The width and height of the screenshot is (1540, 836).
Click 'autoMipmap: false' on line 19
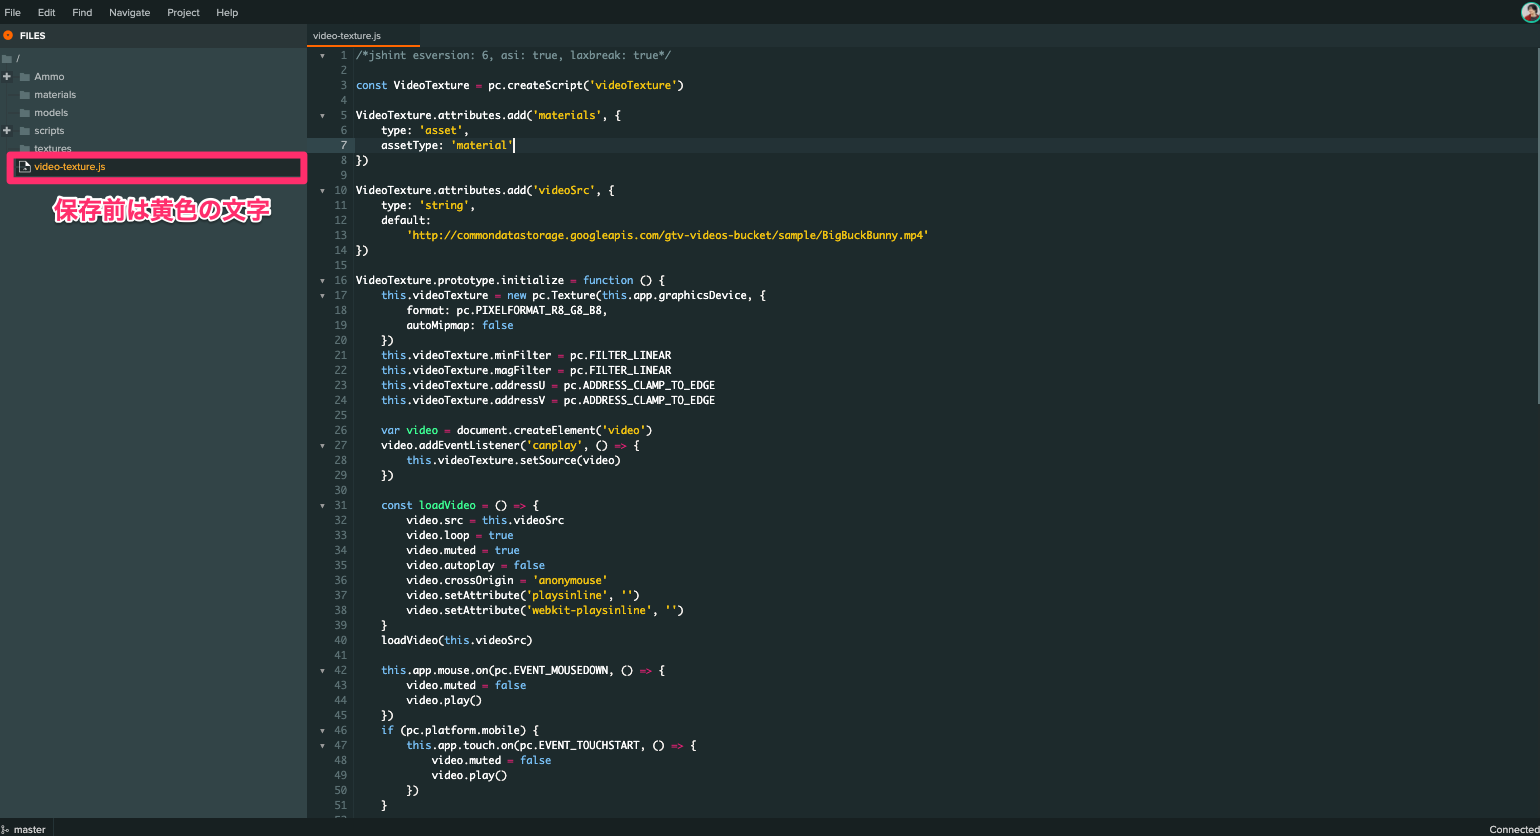(x=460, y=326)
